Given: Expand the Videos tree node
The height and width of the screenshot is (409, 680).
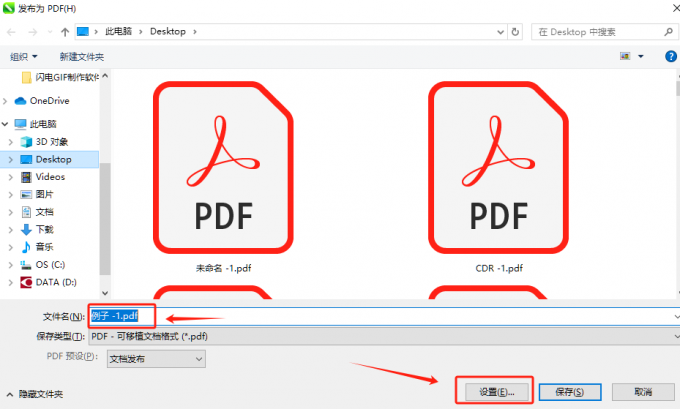Looking at the screenshot, I should tap(11, 177).
